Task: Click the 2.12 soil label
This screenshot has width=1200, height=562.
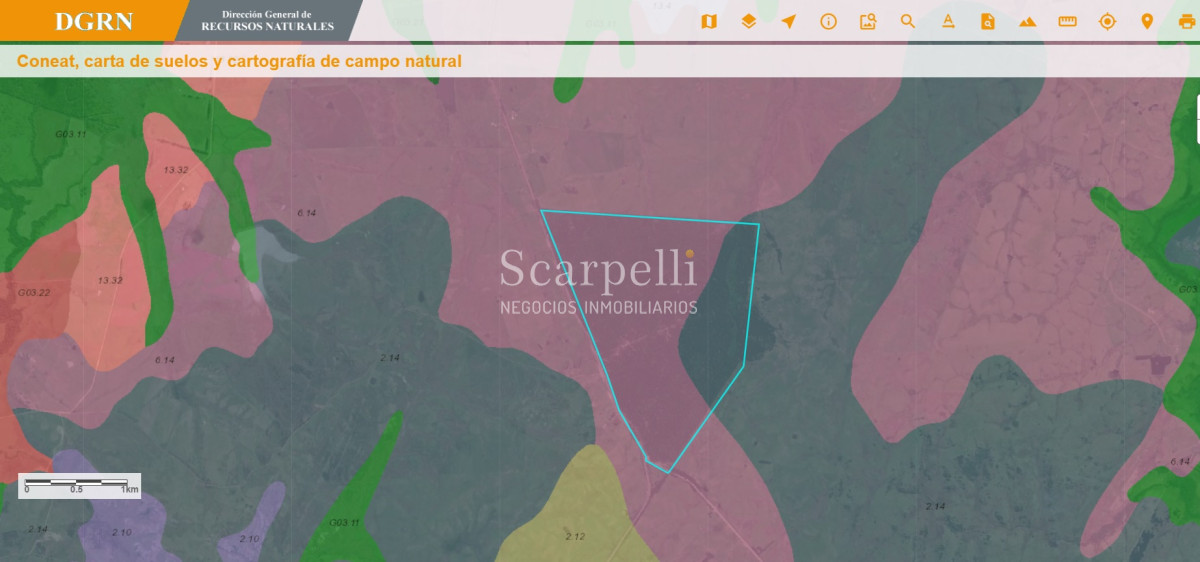Action: click(575, 537)
